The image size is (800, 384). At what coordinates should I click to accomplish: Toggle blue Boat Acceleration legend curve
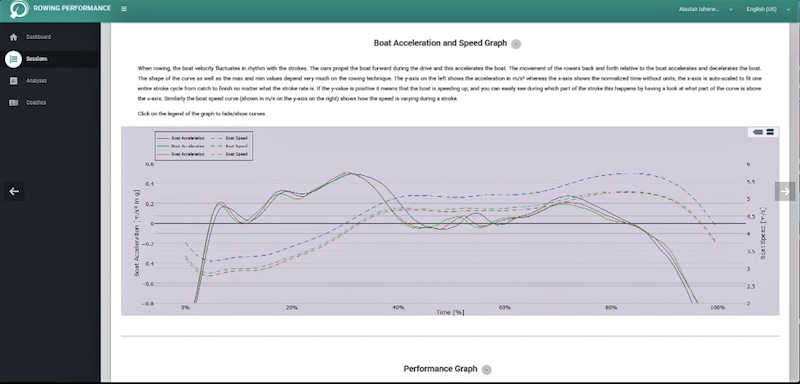click(x=182, y=138)
